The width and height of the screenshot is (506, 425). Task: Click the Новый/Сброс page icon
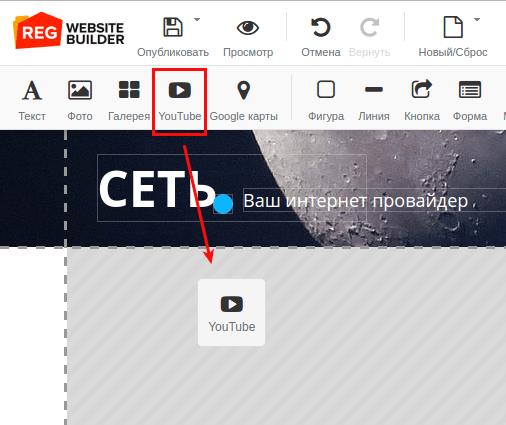tap(453, 27)
